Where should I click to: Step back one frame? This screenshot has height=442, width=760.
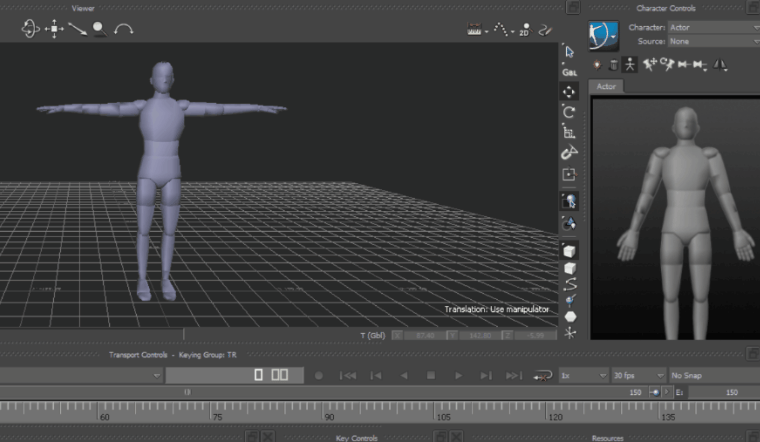click(376, 376)
